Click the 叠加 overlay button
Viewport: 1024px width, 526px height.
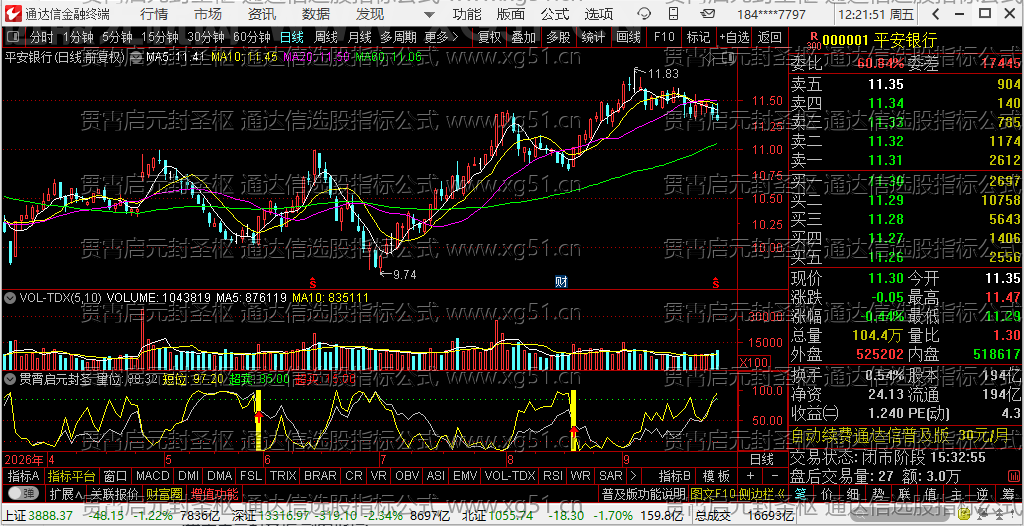(523, 38)
